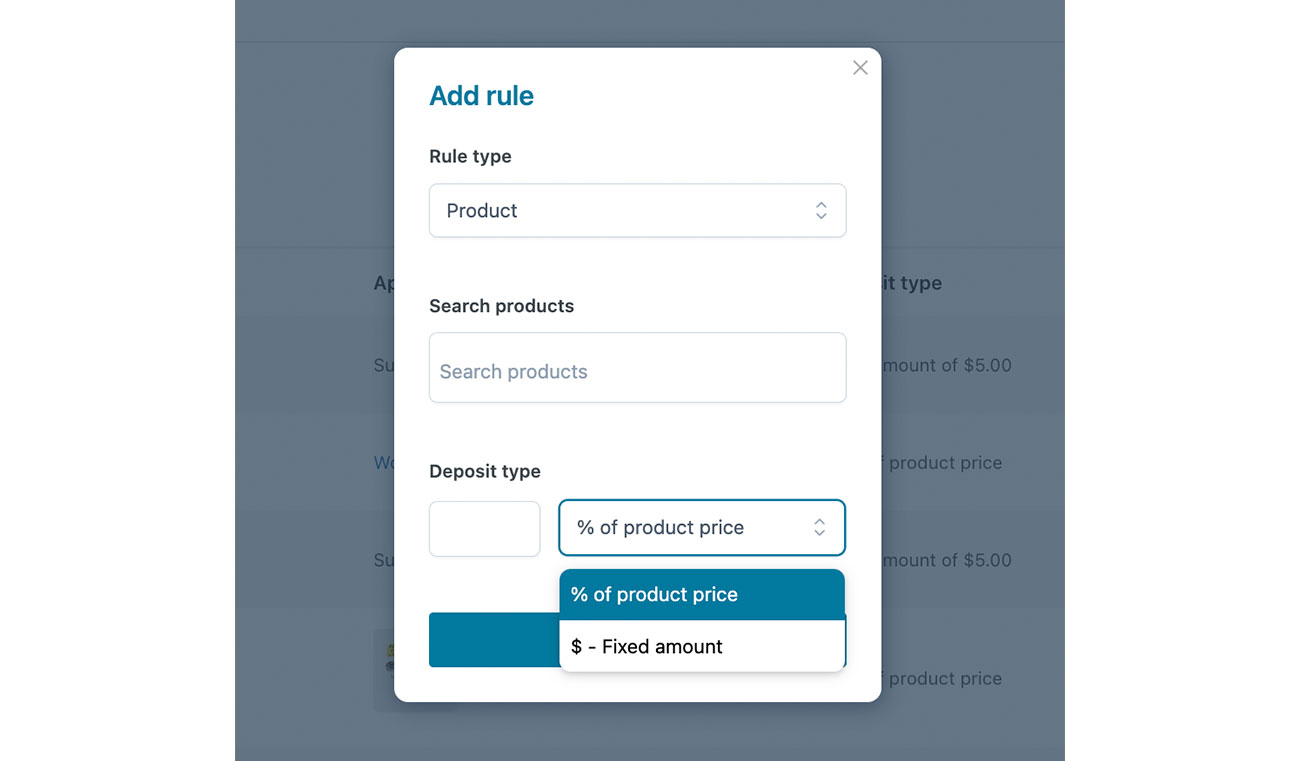1300x761 pixels.
Task: Click the Add rule dialog heading
Action: point(481,96)
